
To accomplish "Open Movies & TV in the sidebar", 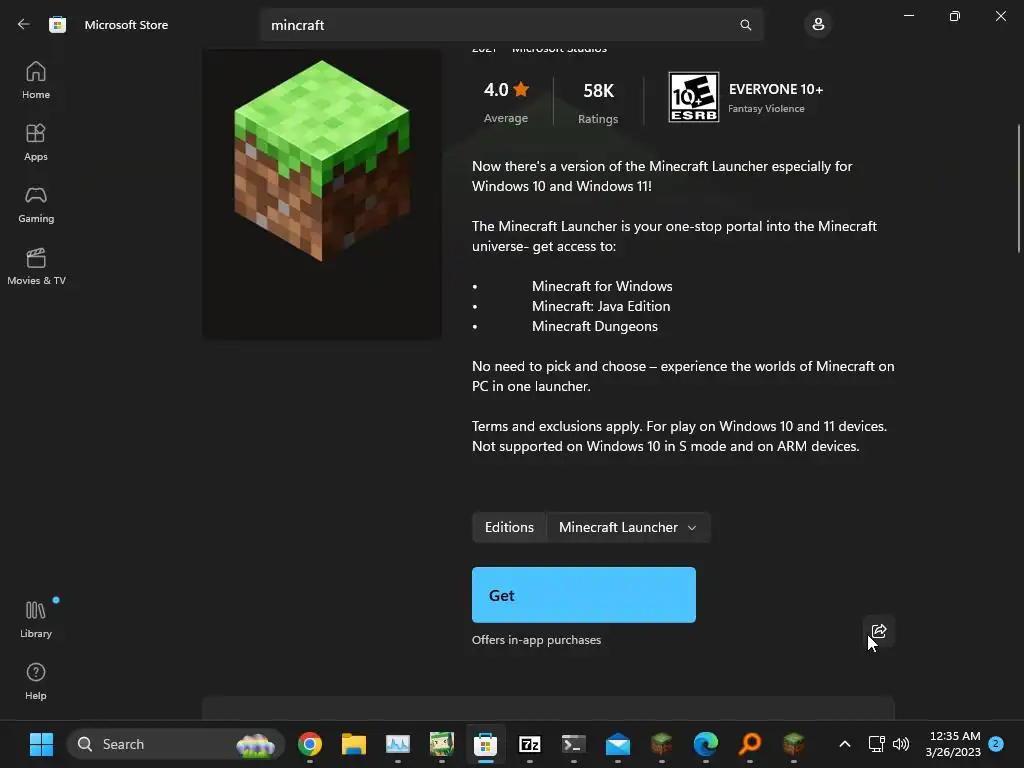I will (36, 266).
